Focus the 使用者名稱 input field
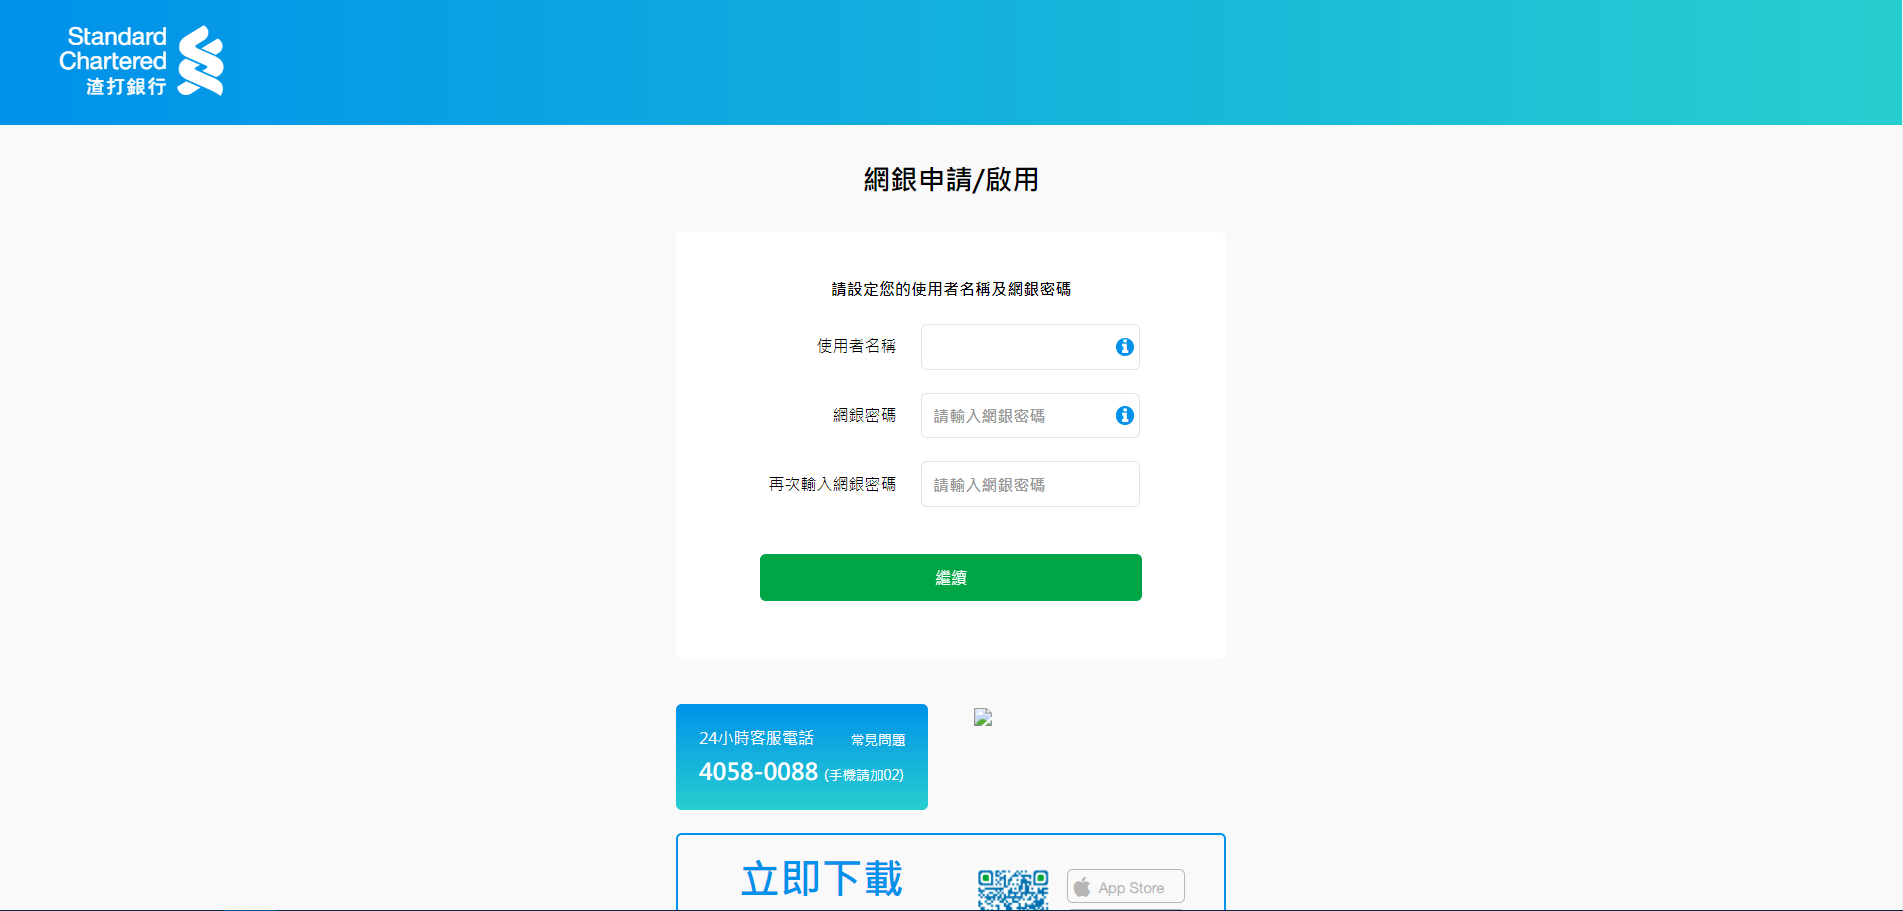1903x911 pixels. [1030, 347]
